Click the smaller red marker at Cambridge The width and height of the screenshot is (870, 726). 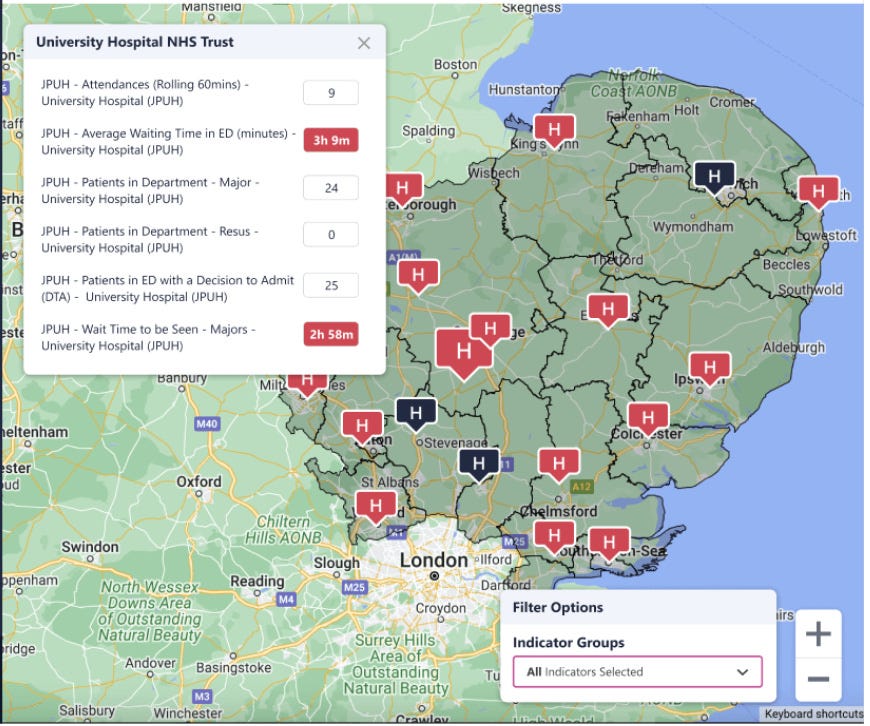point(490,329)
